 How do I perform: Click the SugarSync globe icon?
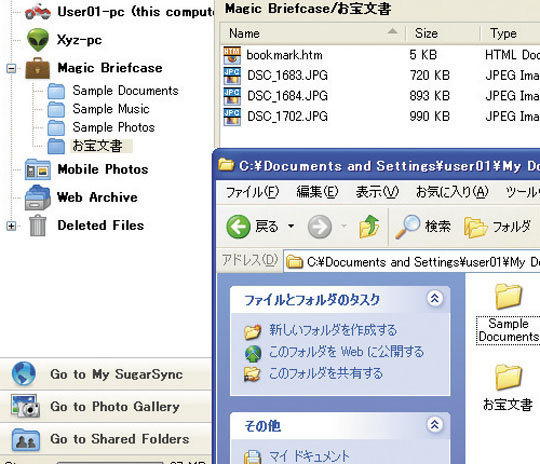(23, 373)
